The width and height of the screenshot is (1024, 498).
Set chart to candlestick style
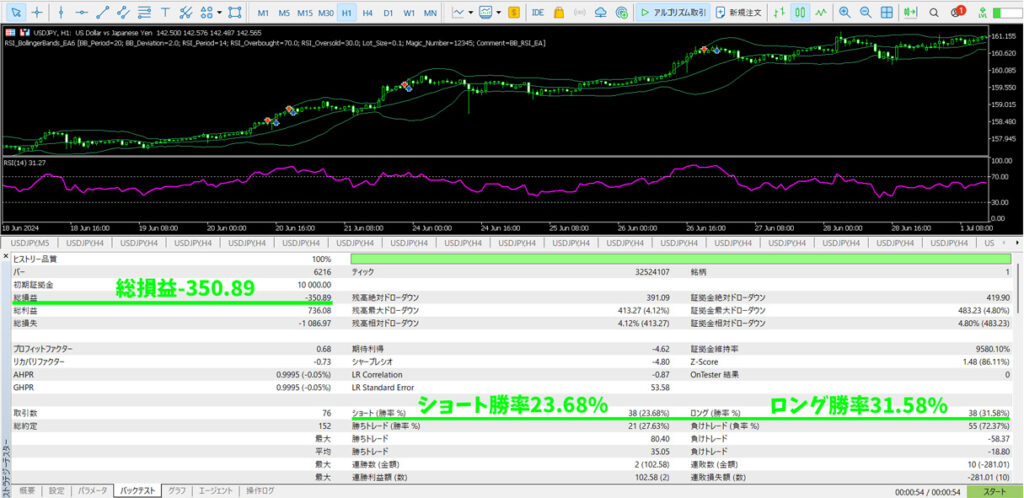(800, 12)
